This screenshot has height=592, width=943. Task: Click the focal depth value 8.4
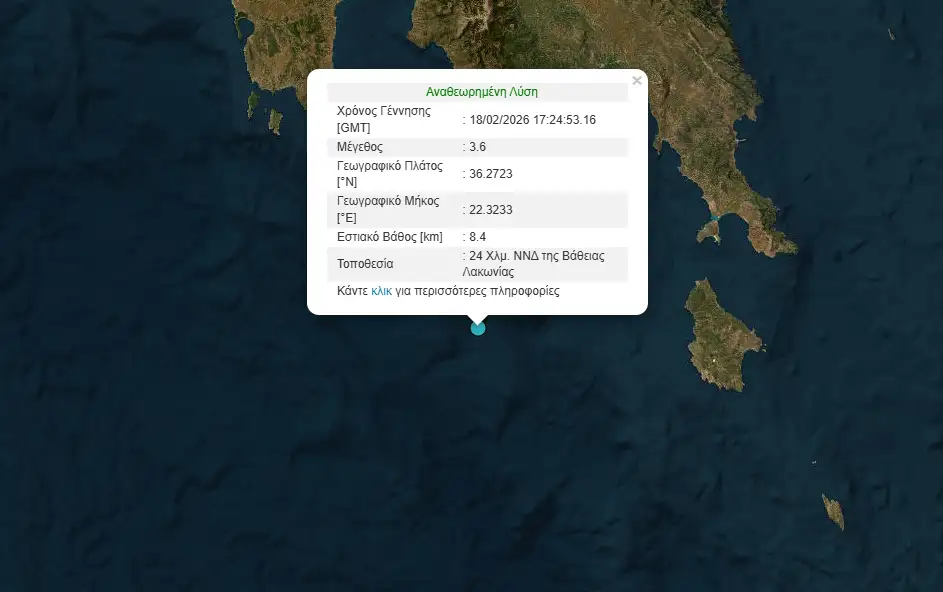[x=478, y=237]
